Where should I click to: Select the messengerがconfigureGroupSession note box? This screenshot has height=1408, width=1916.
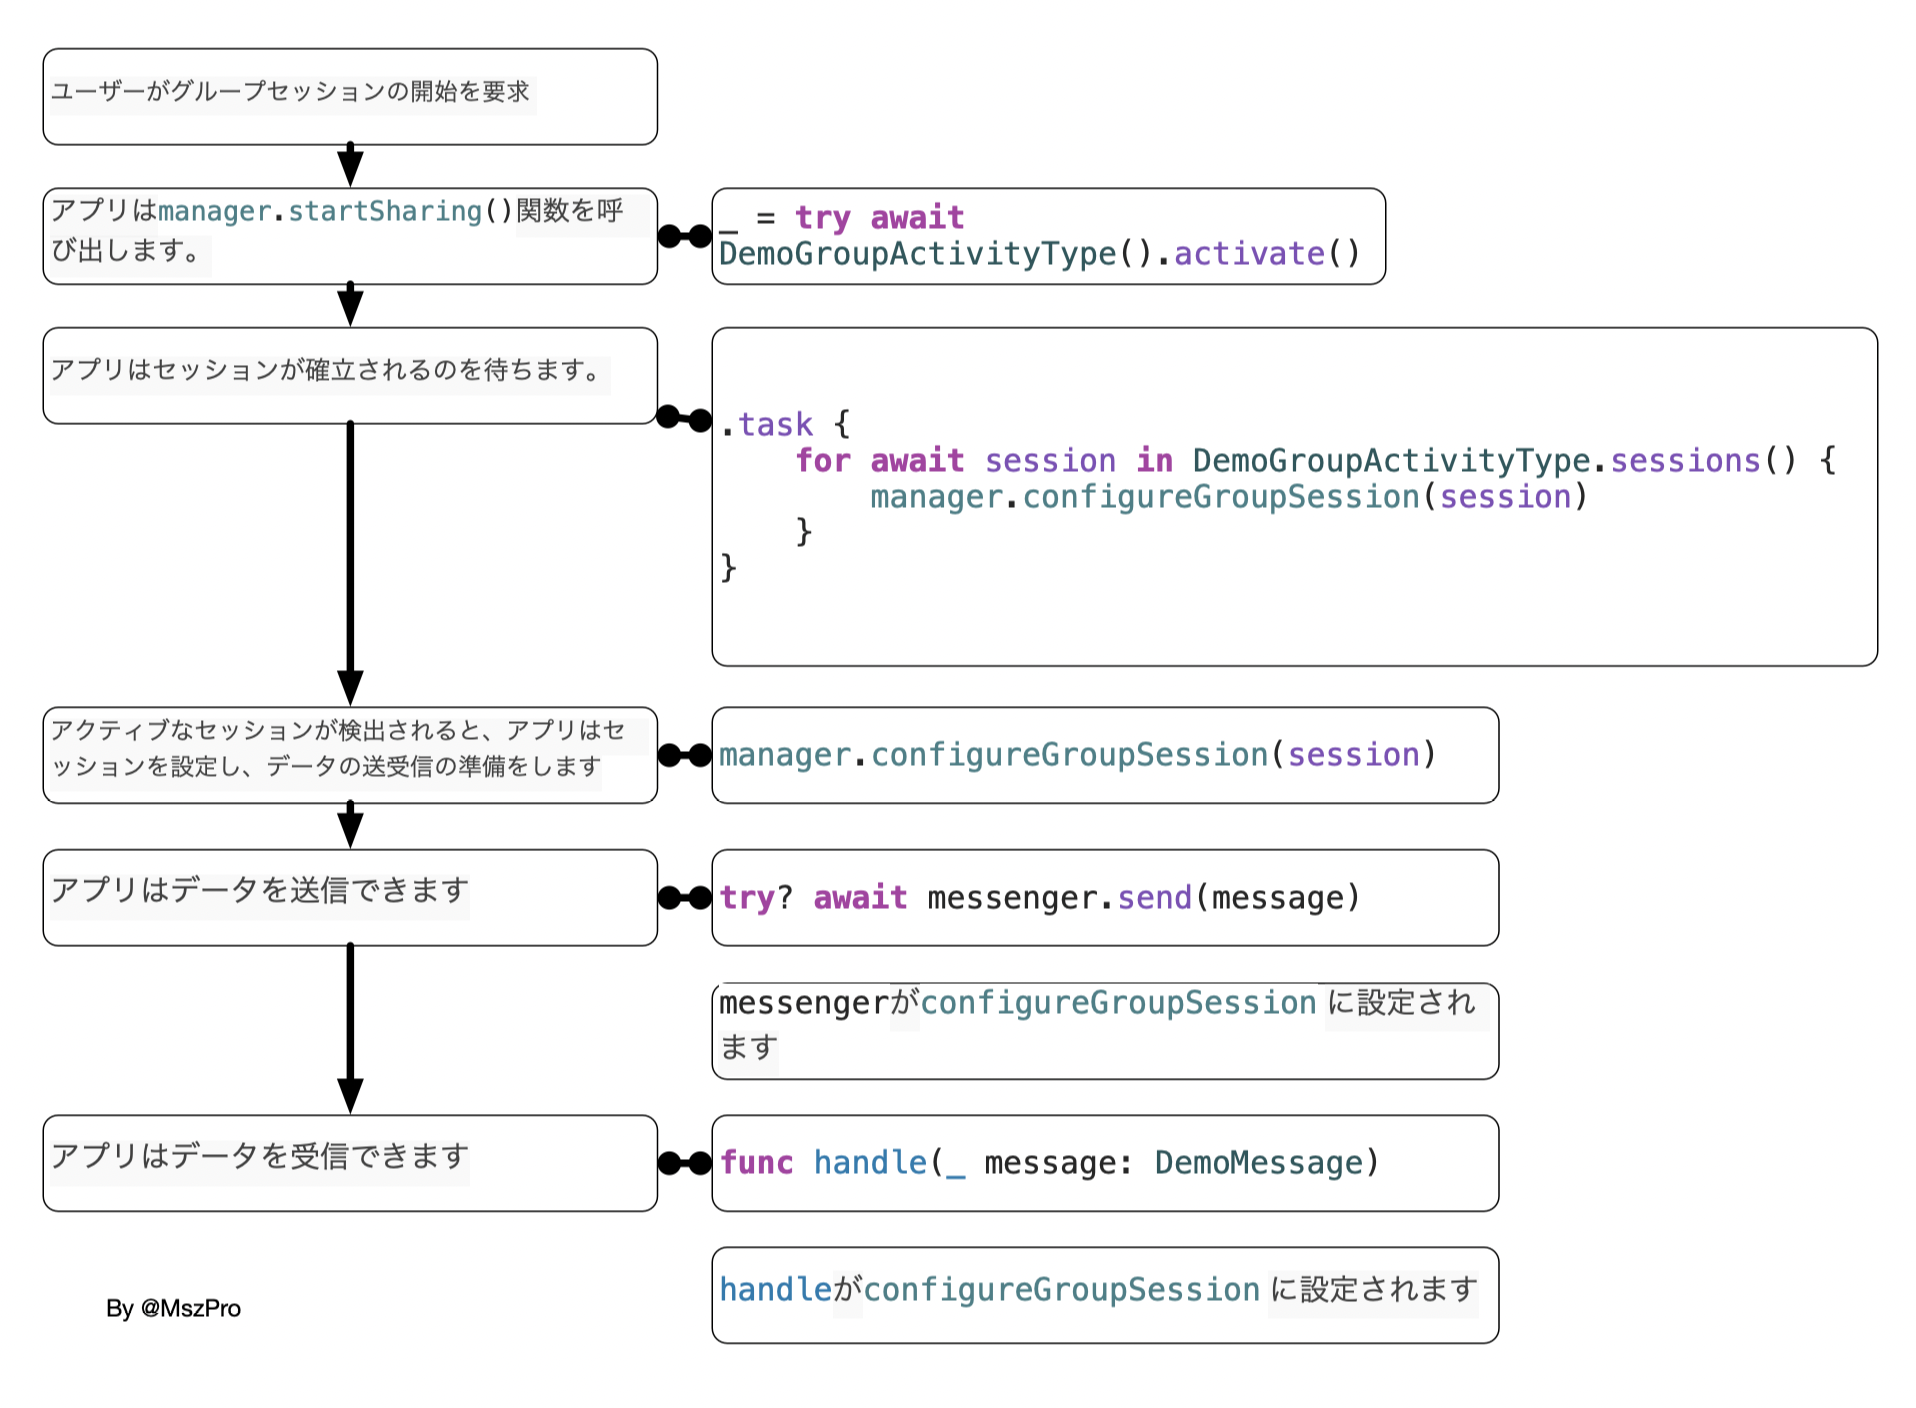[1105, 1031]
